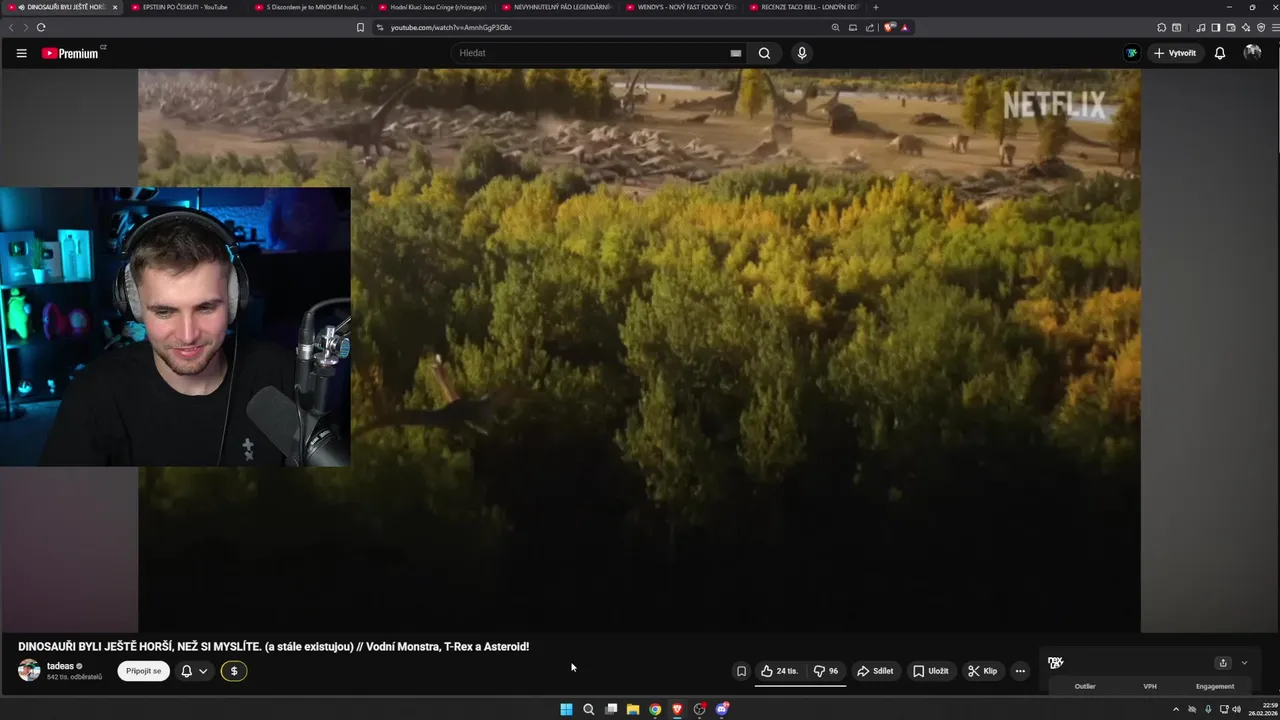
Task: Click the video title text DINOSAUŘI BYLI
Action: pyautogui.click(x=273, y=647)
